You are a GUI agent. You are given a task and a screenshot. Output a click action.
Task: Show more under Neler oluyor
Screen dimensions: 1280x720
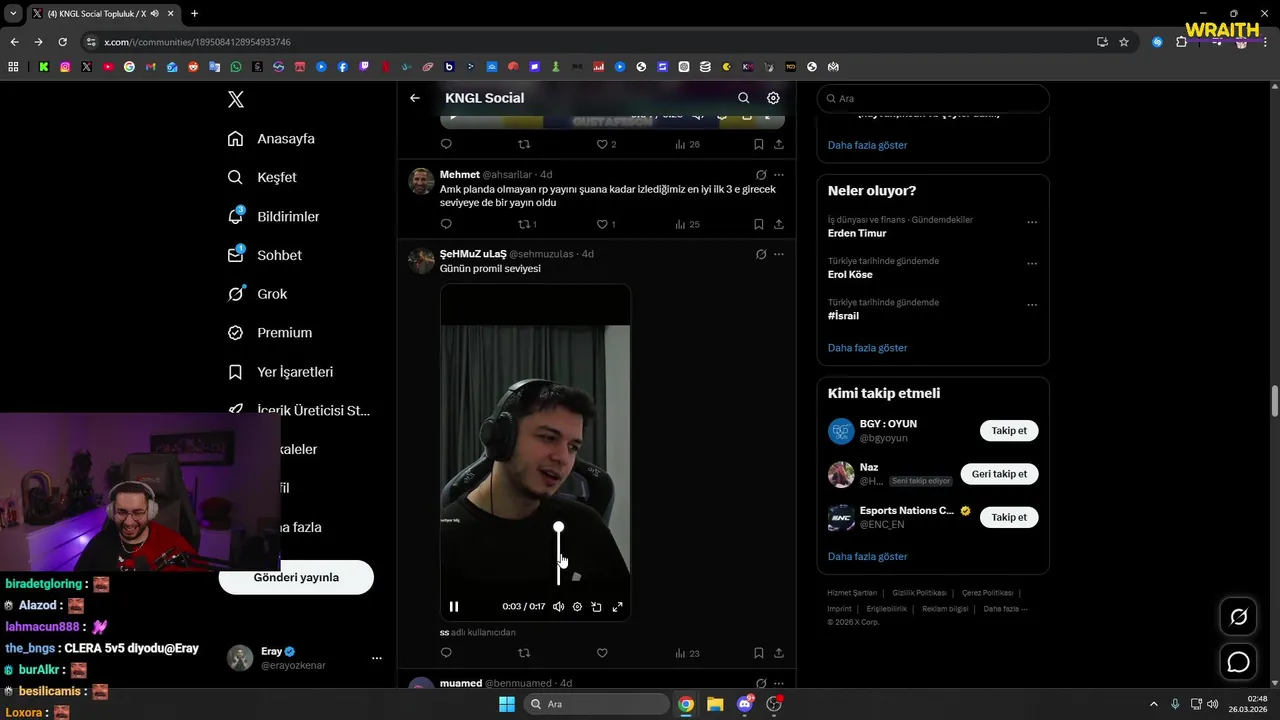(867, 348)
